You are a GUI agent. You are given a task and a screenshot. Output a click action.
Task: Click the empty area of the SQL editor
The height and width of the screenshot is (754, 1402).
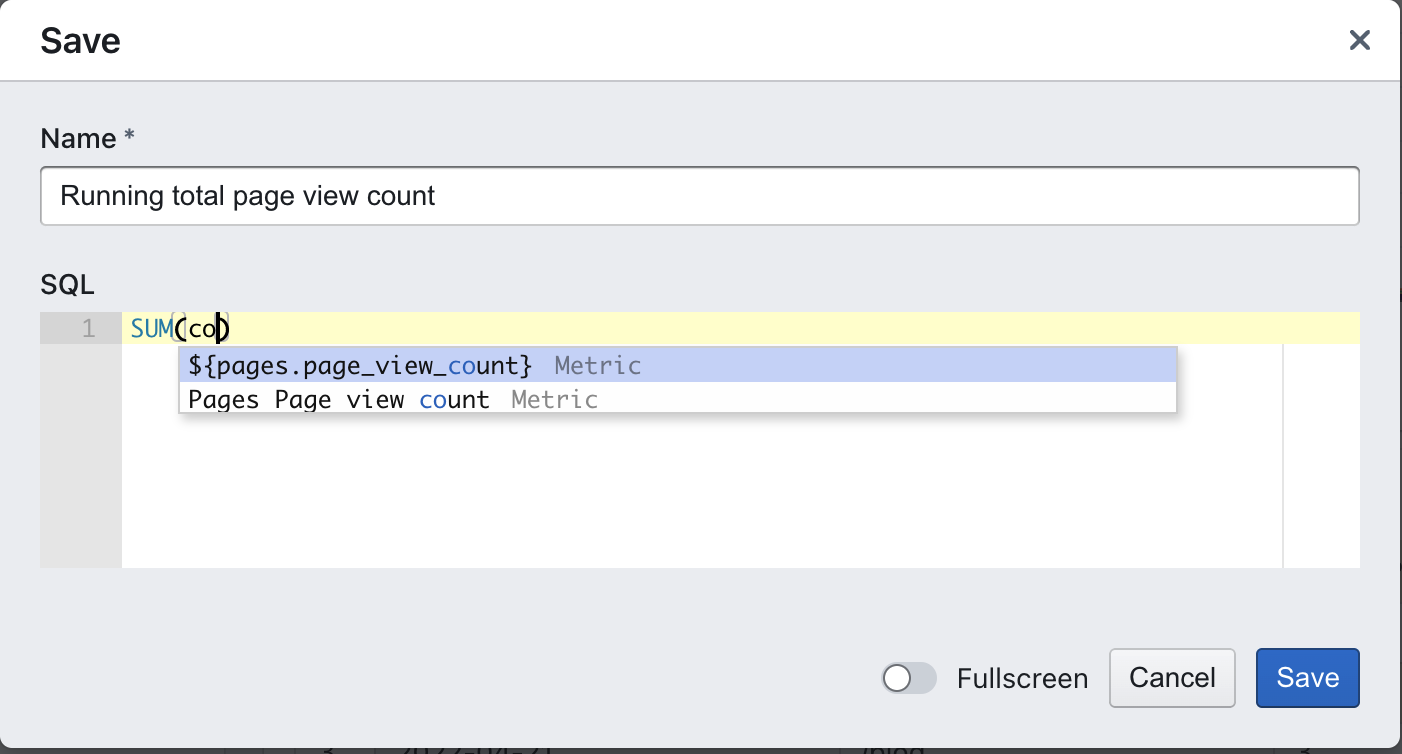[x=700, y=490]
